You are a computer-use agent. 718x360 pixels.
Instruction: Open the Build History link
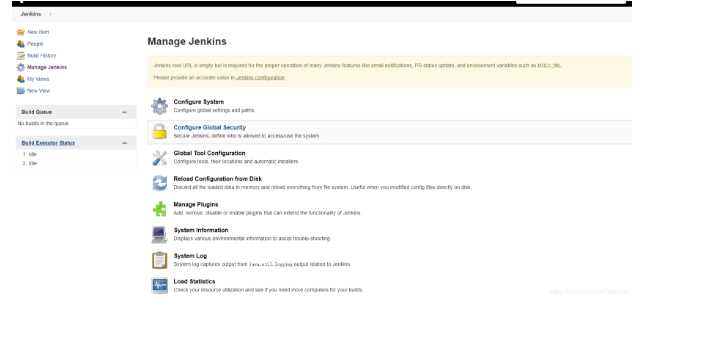(x=42, y=56)
